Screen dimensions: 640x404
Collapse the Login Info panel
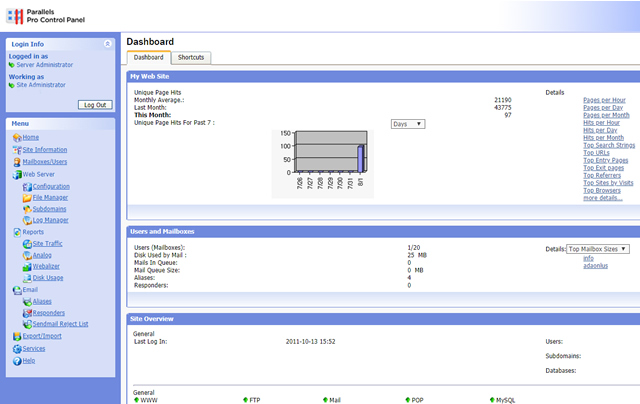(108, 45)
